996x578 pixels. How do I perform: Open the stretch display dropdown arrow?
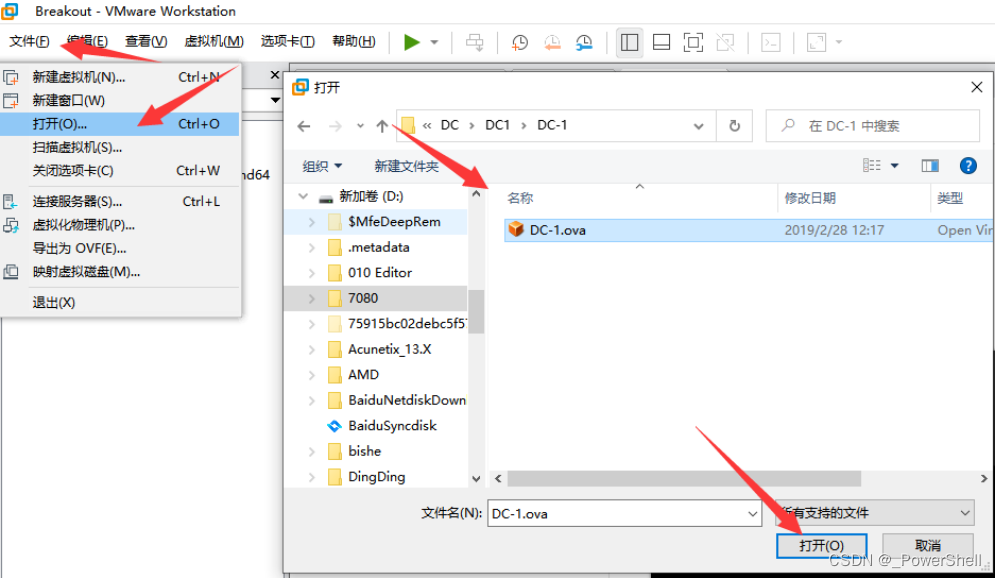coord(838,43)
